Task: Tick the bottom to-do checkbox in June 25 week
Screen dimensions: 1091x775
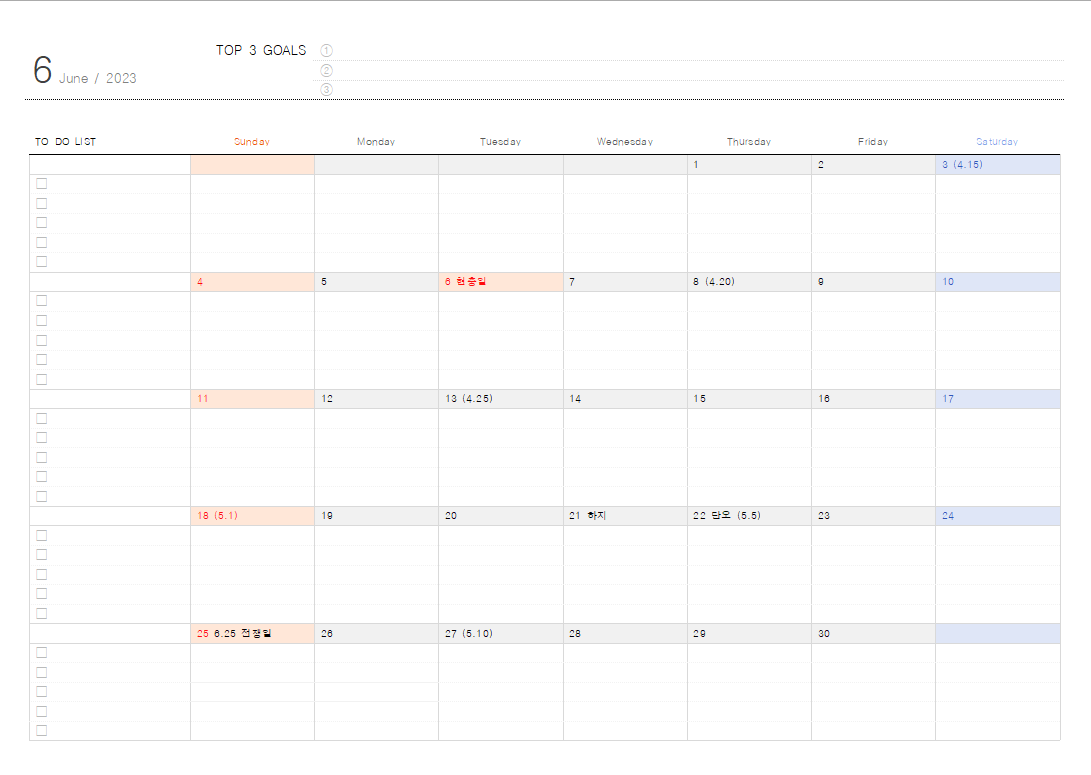Action: pyautogui.click(x=42, y=730)
